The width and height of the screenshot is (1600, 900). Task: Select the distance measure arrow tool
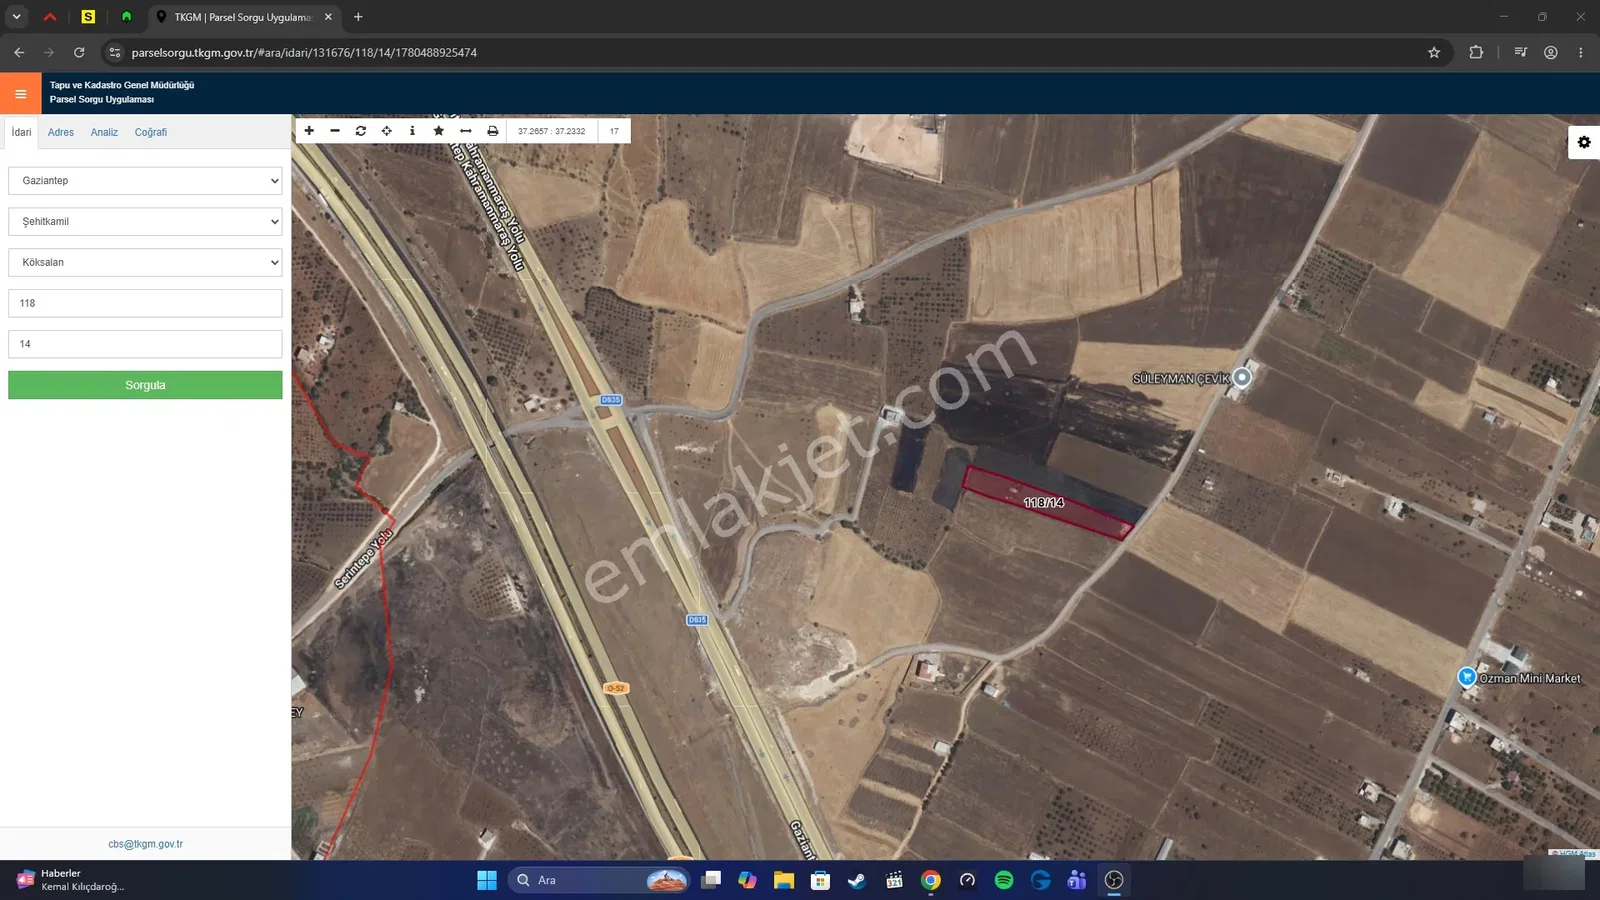click(466, 131)
